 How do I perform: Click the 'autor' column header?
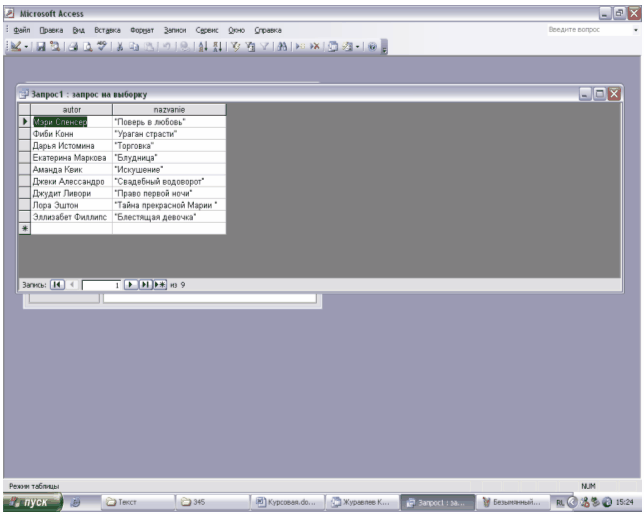[71, 109]
